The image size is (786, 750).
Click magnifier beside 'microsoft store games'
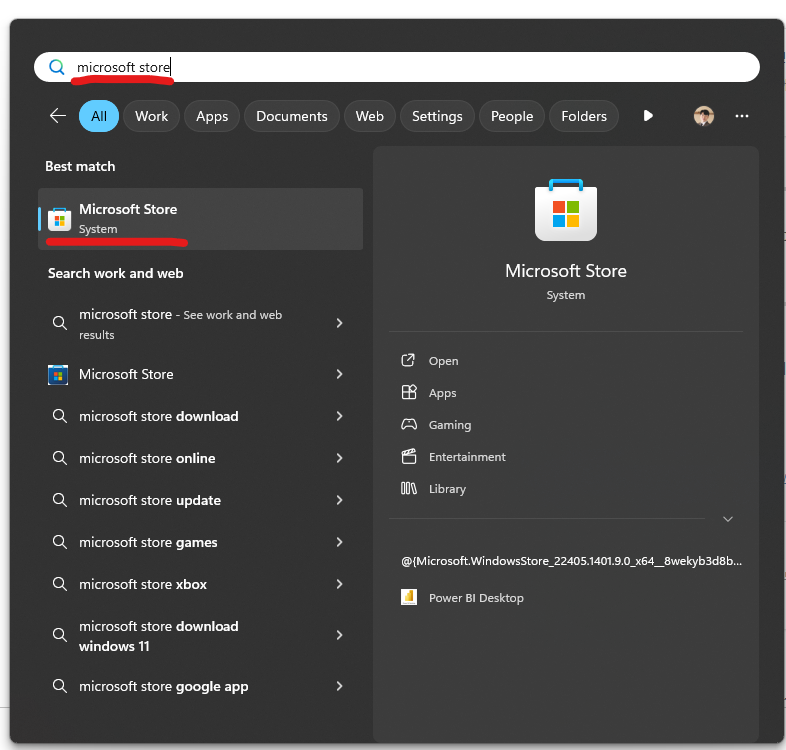(x=60, y=542)
